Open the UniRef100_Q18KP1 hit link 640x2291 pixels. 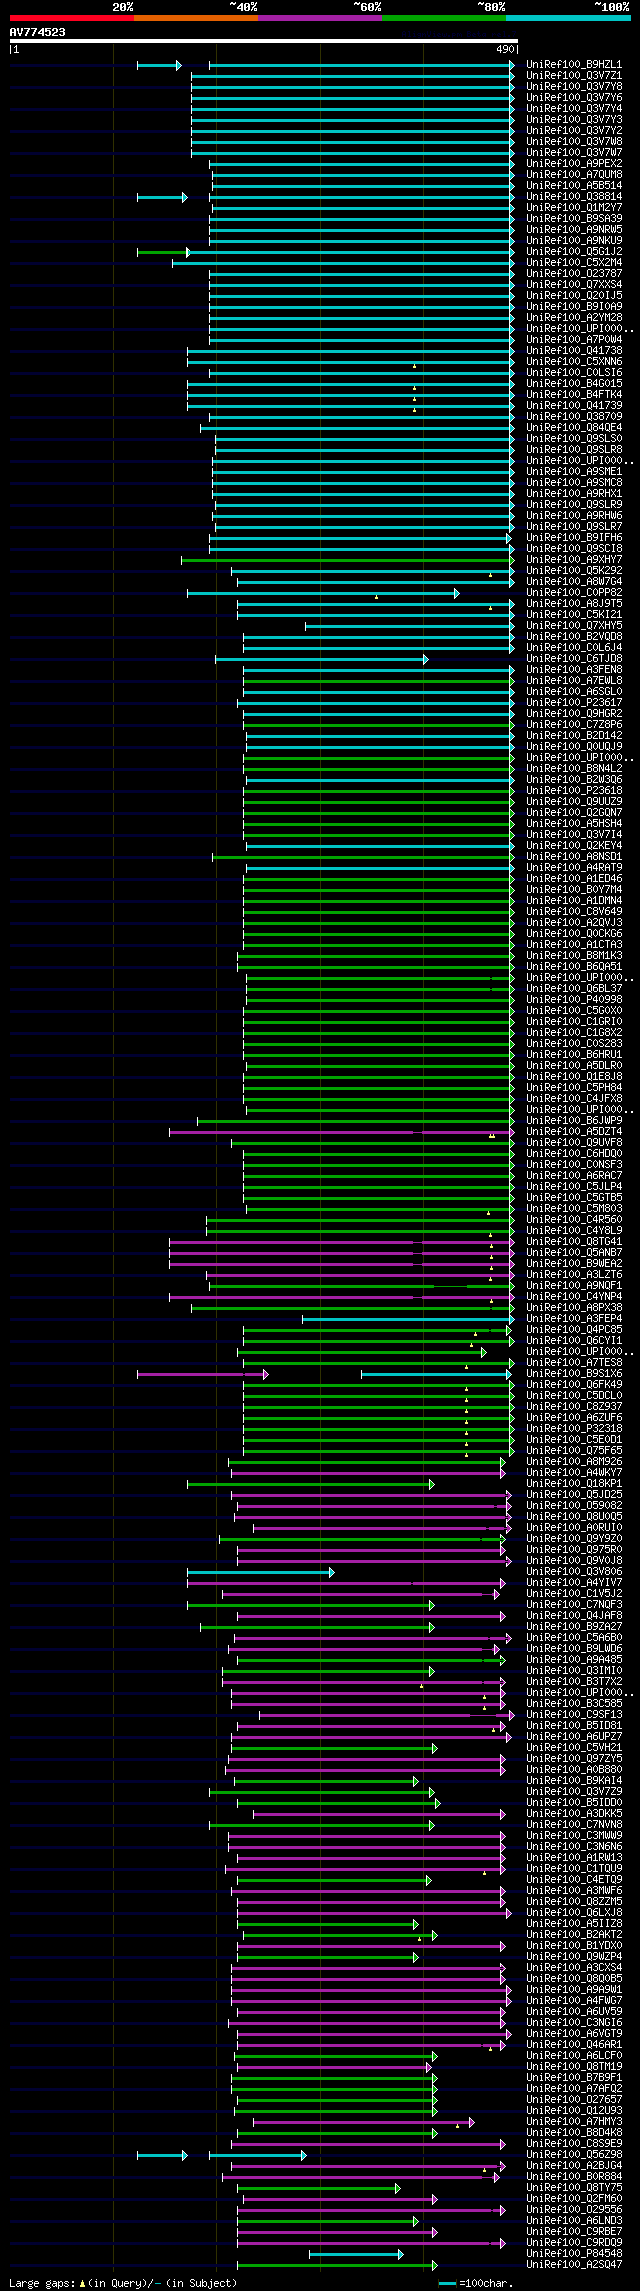(574, 1484)
